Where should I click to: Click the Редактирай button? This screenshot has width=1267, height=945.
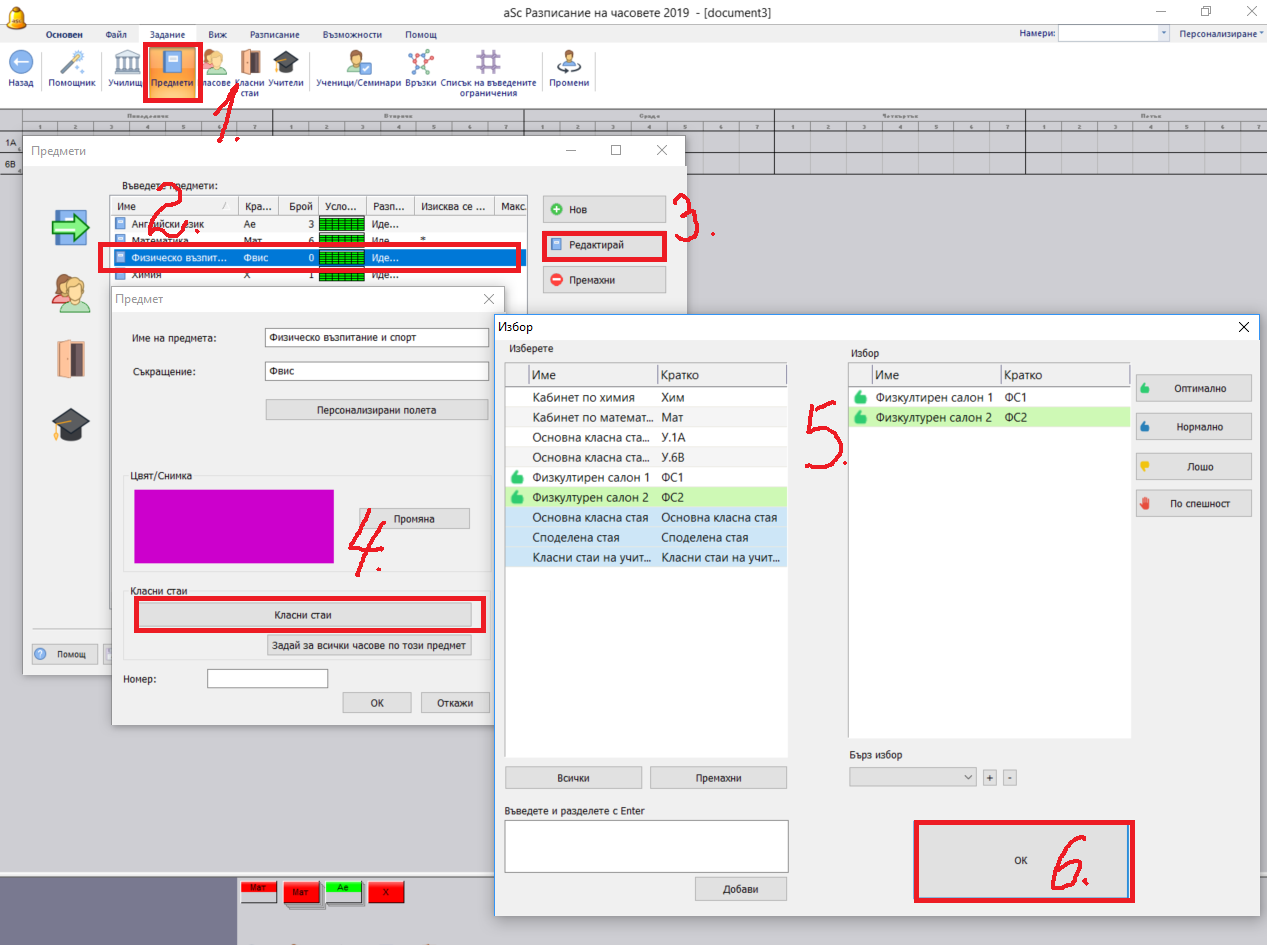[x=604, y=245]
